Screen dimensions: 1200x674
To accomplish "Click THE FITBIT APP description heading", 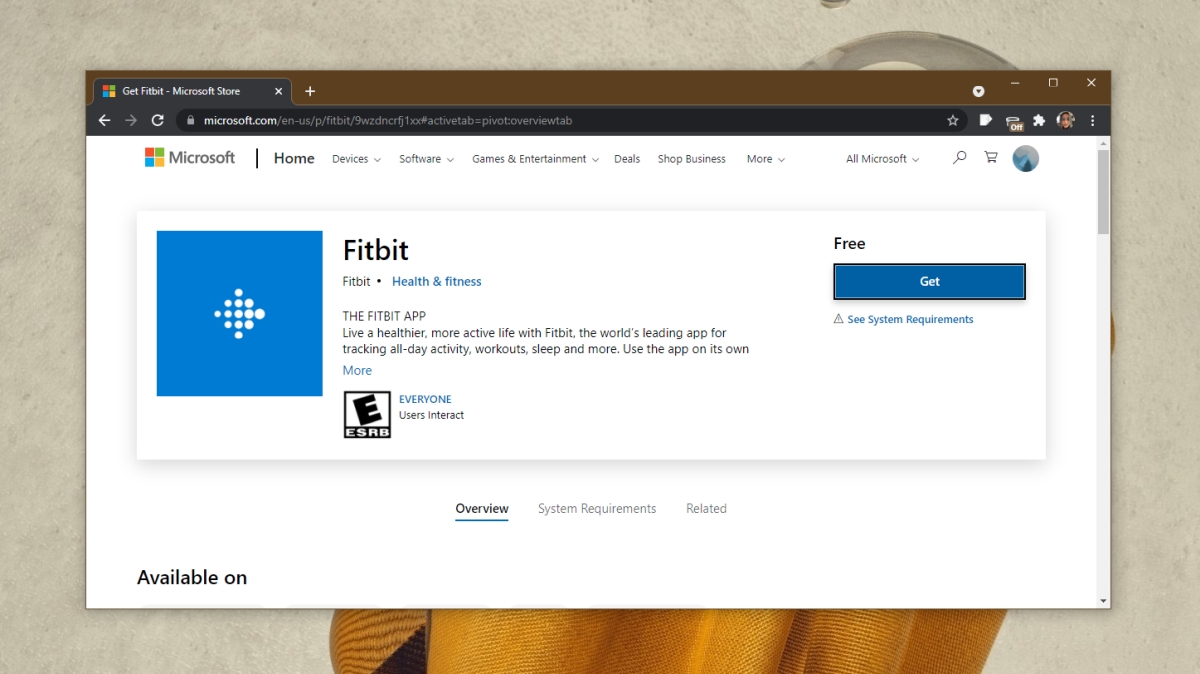I will (x=384, y=316).
